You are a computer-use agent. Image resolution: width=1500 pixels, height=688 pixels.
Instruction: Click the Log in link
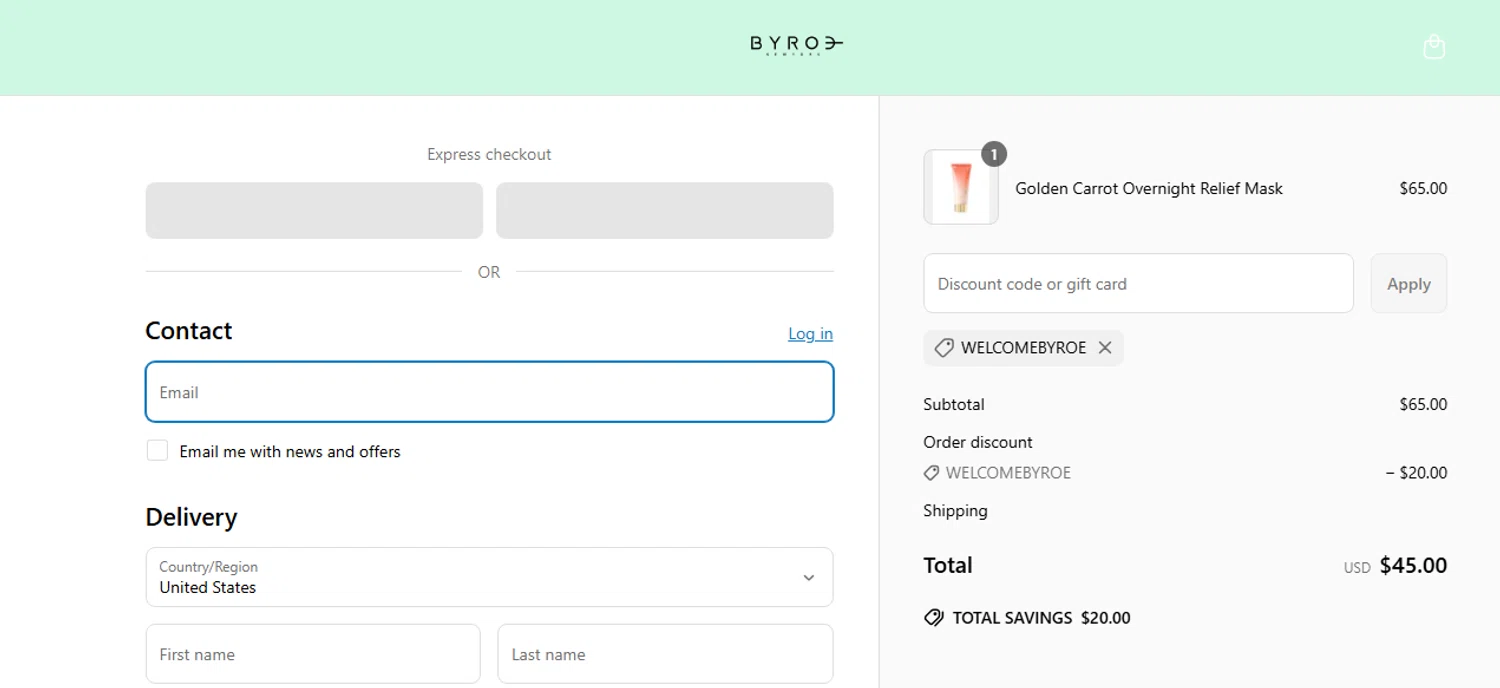810,334
